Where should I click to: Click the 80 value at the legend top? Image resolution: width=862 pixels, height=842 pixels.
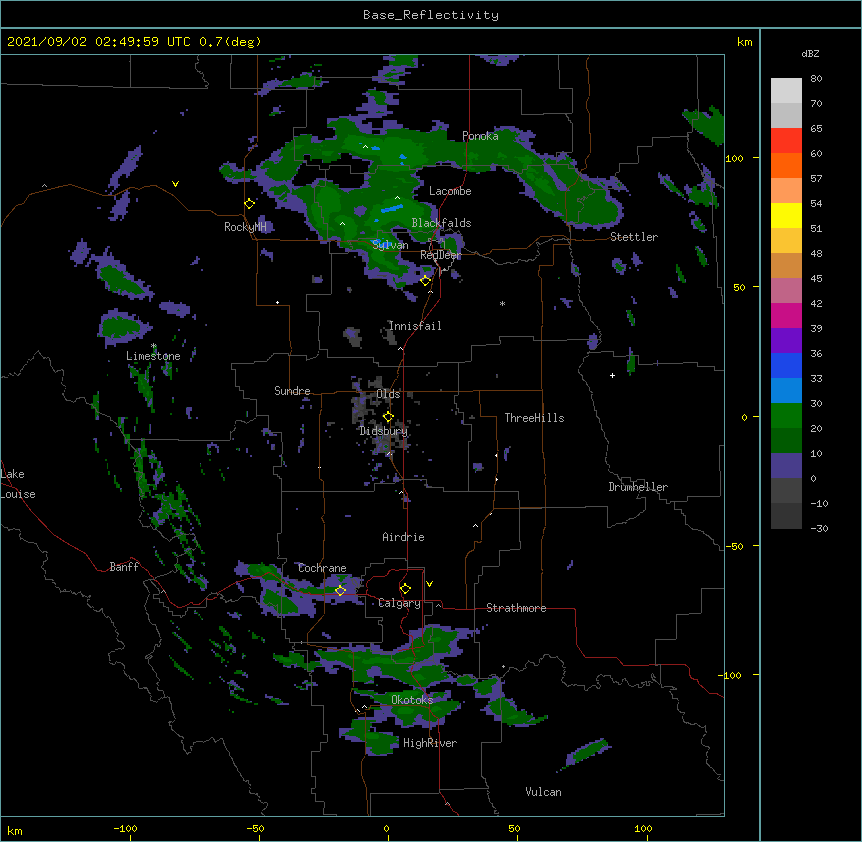(816, 79)
